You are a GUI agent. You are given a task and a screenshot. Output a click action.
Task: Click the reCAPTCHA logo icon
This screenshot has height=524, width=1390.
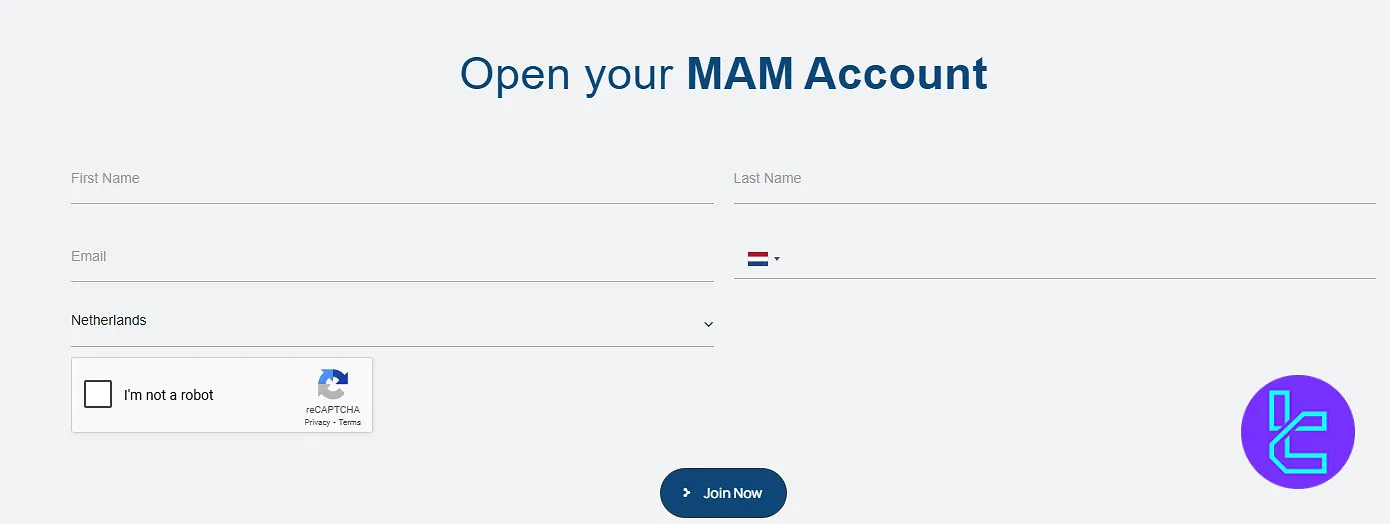point(333,385)
